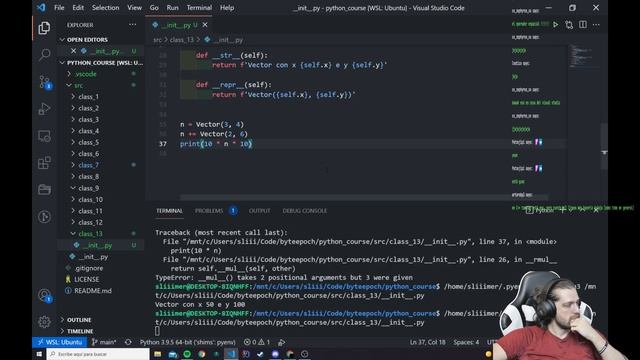
Task: Expand the class_1 folder
Action: [x=100, y=97]
